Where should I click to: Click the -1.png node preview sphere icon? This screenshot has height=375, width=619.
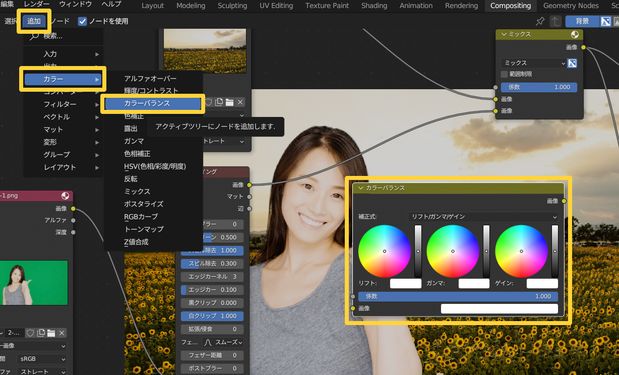[x=65, y=195]
